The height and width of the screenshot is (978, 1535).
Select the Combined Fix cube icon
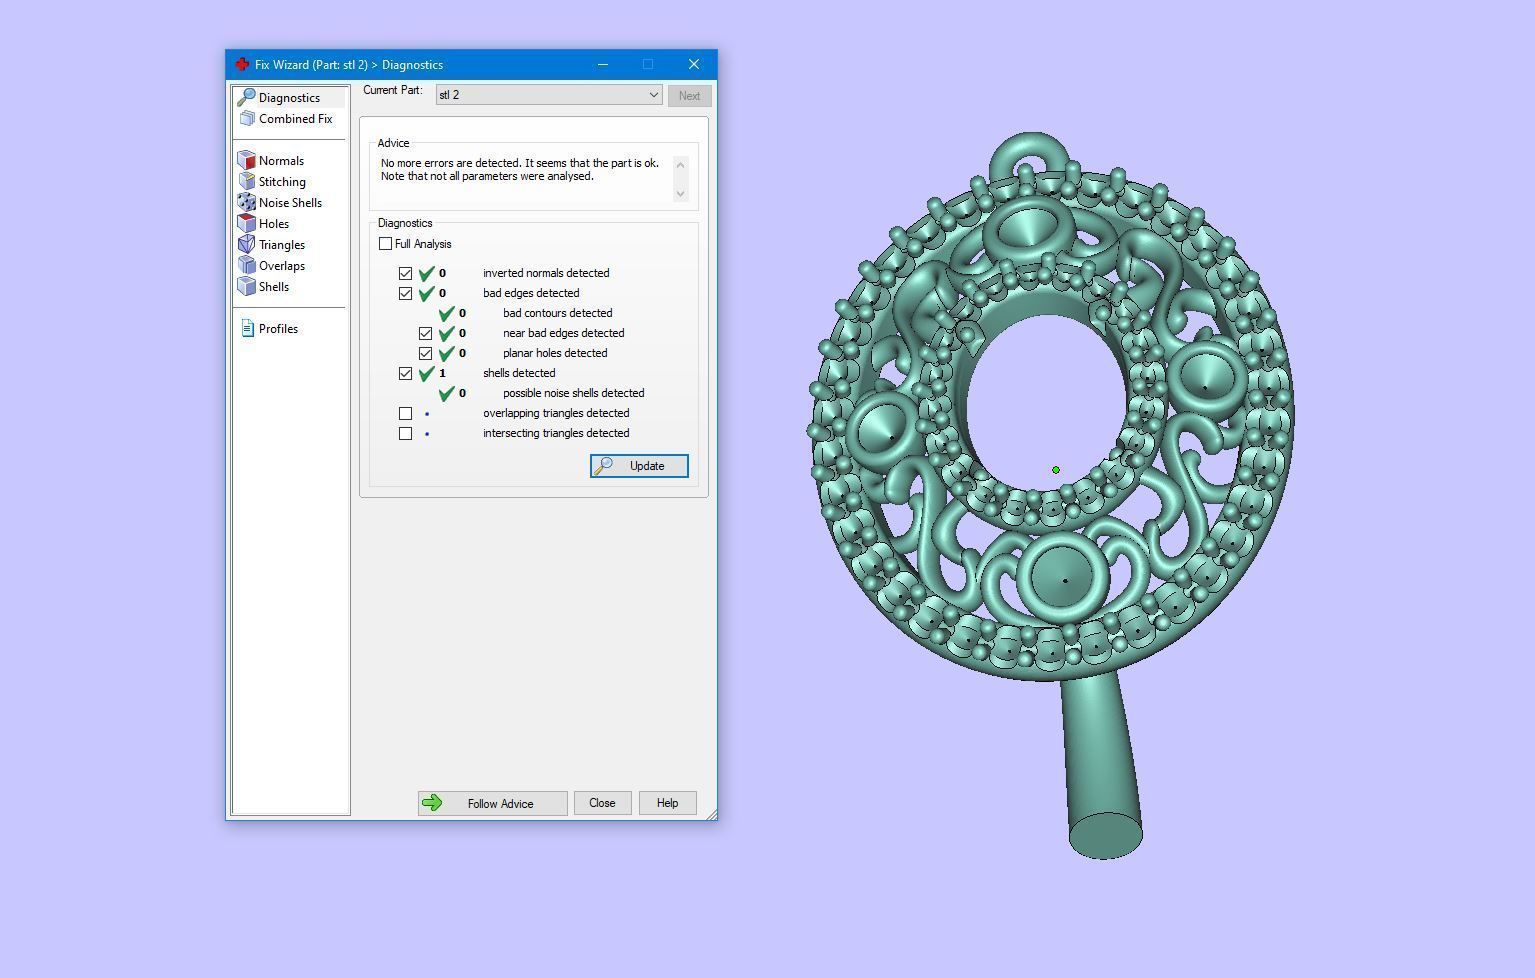247,118
